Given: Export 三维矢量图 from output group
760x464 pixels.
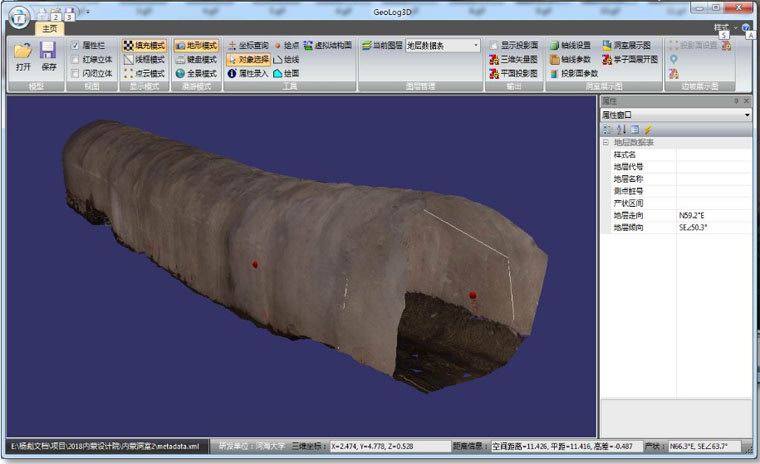Looking at the screenshot, I should 513,59.
